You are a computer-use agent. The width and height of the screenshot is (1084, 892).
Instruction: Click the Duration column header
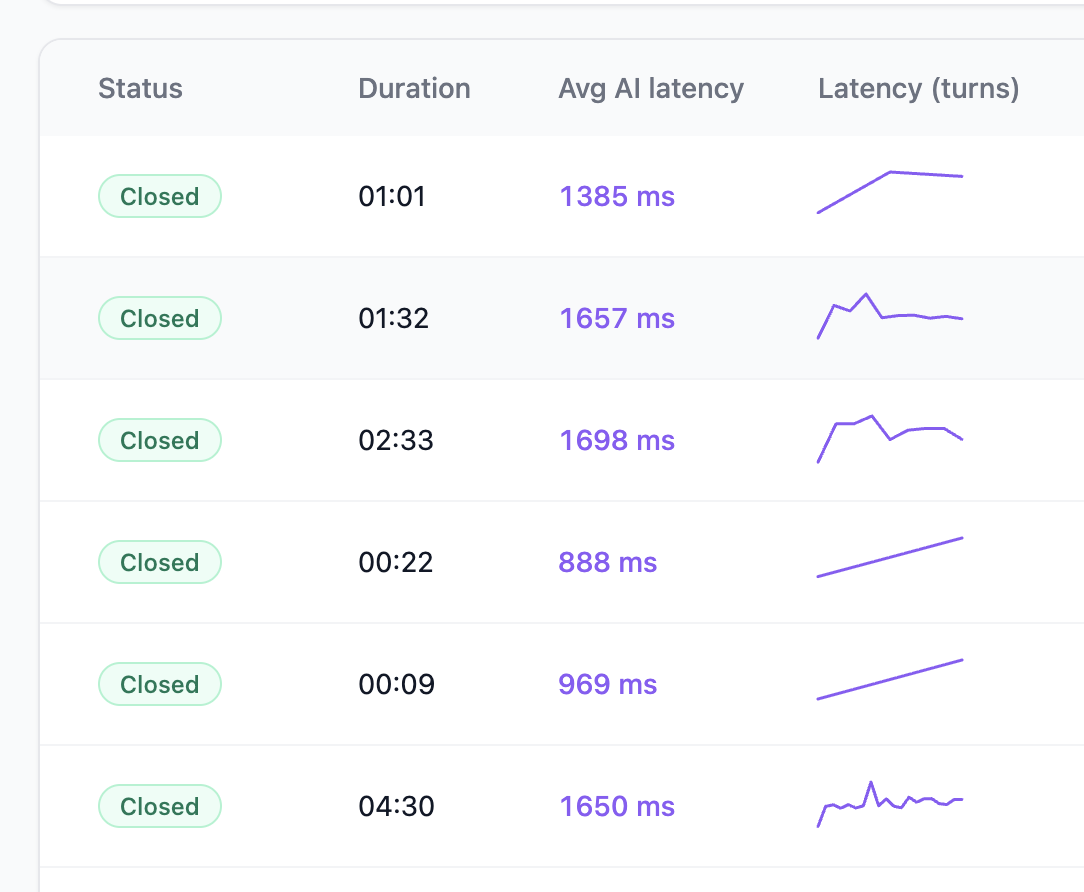[414, 89]
